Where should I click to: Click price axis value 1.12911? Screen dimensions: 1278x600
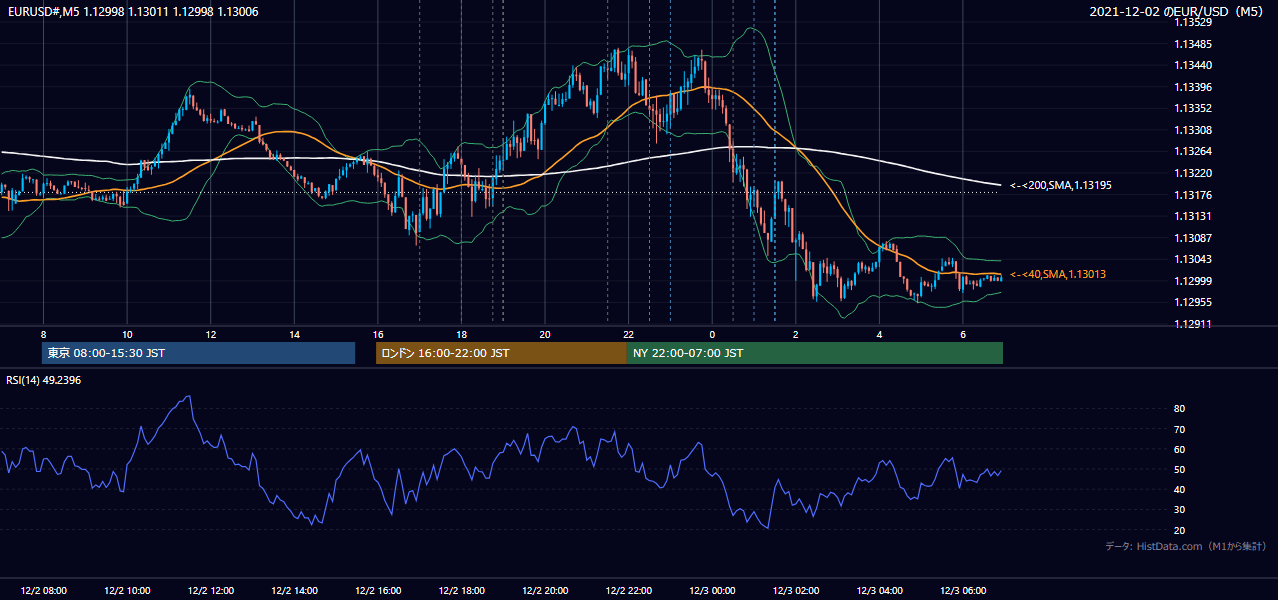(1193, 324)
